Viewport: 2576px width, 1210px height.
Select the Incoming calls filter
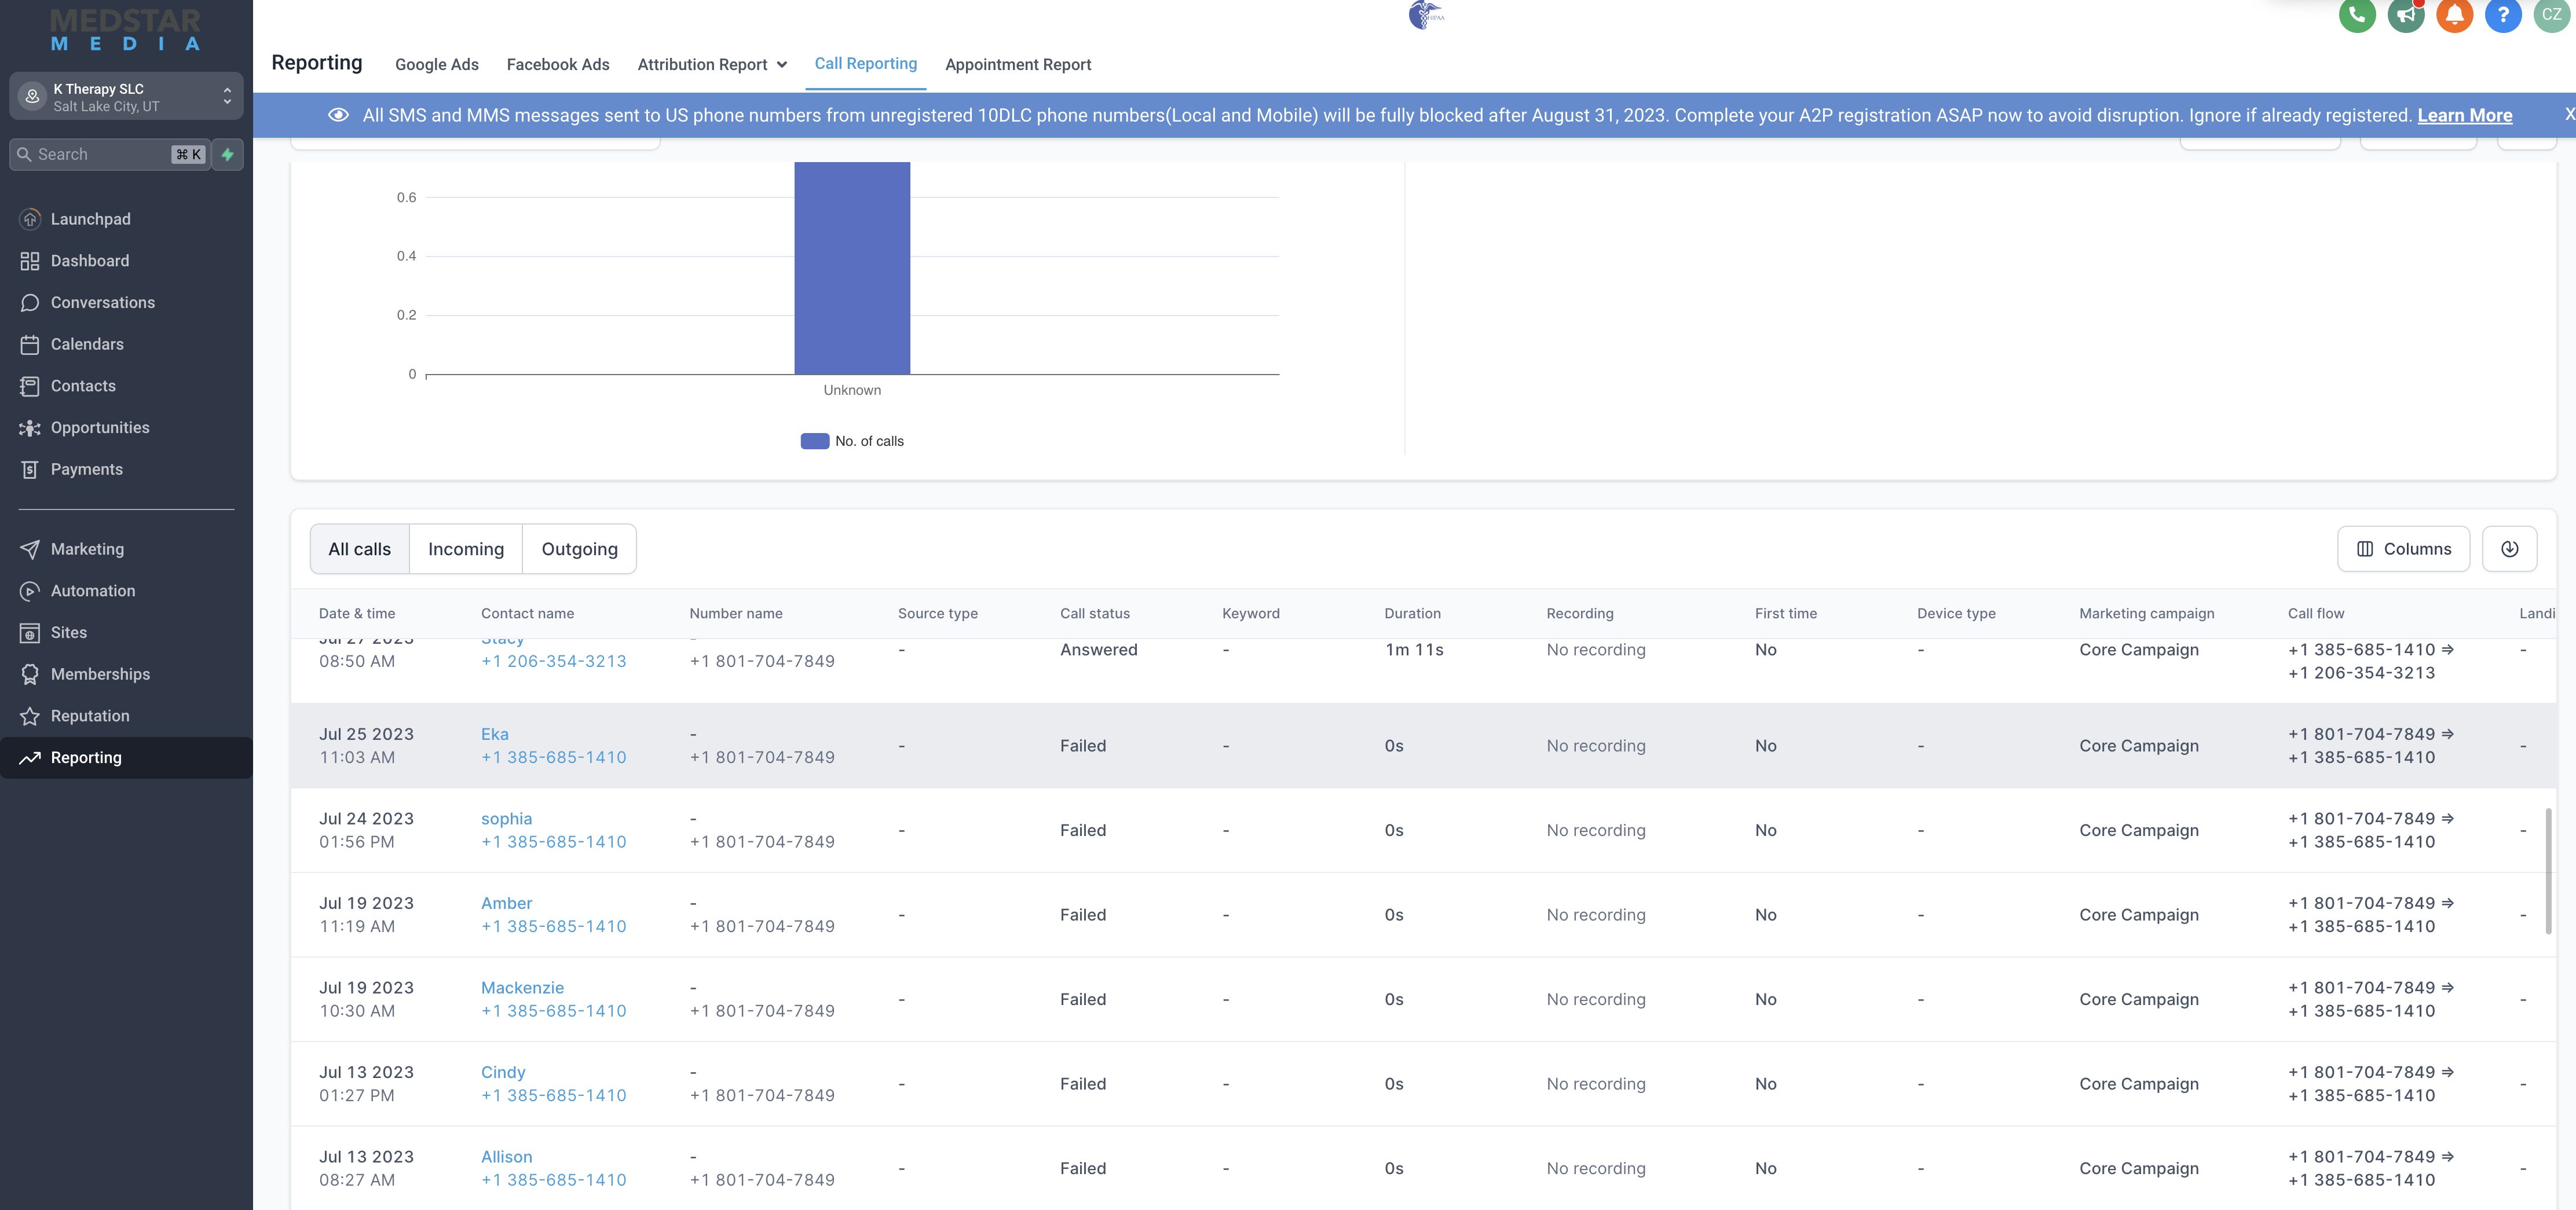click(x=466, y=549)
